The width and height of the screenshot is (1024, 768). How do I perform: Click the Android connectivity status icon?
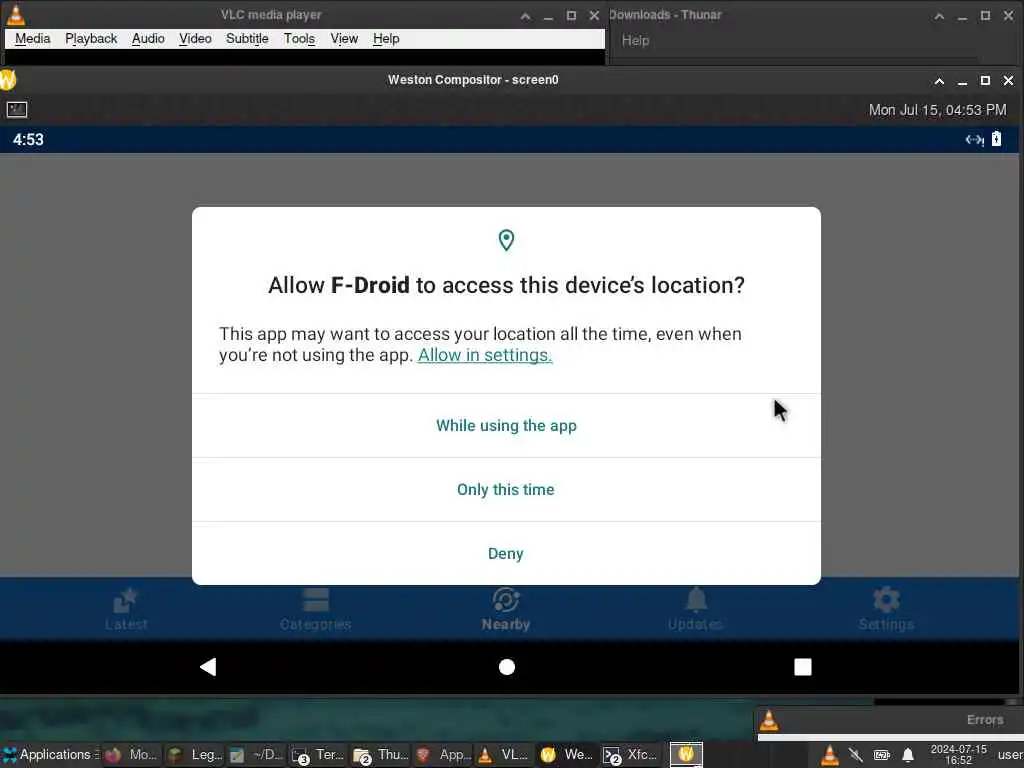click(x=975, y=139)
